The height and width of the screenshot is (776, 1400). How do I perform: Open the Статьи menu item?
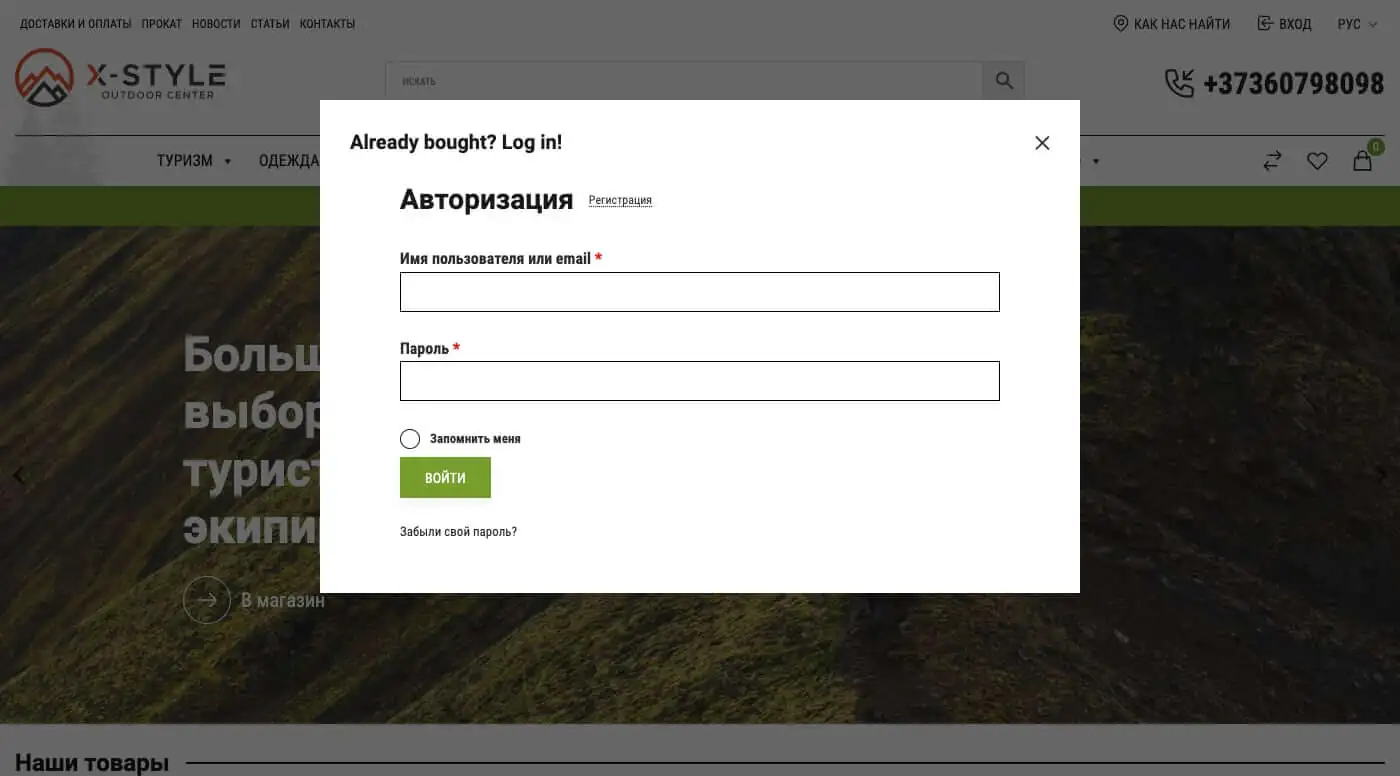270,24
